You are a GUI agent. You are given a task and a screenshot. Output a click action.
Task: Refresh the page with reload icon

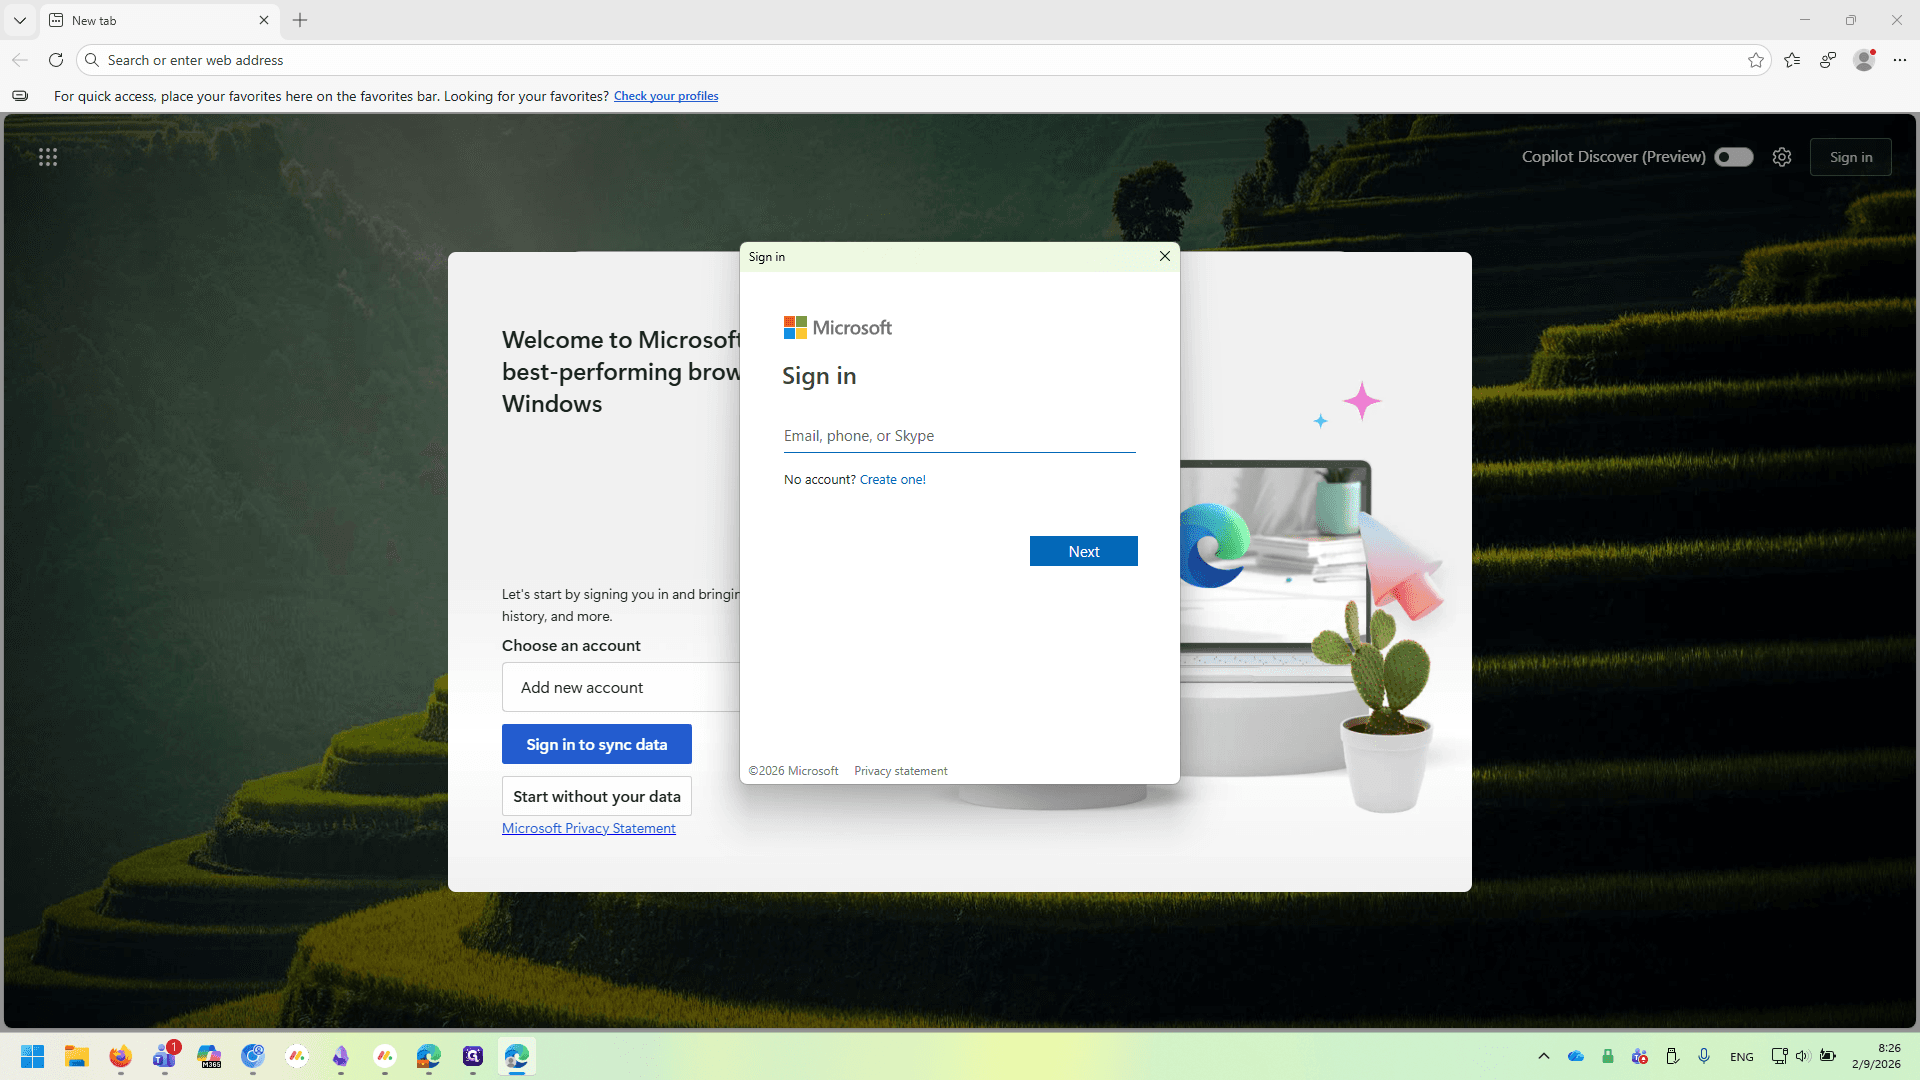tap(56, 60)
